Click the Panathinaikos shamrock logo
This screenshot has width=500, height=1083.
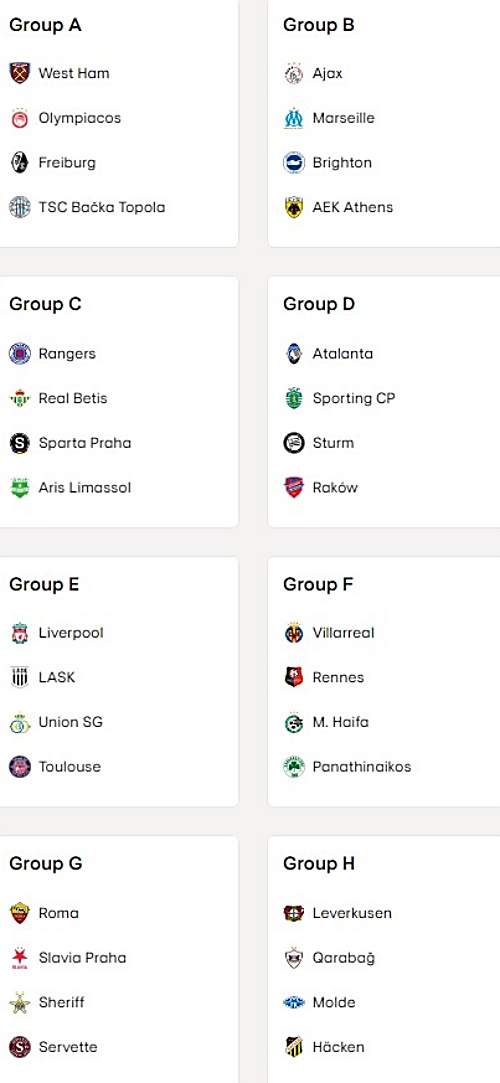[x=294, y=767]
